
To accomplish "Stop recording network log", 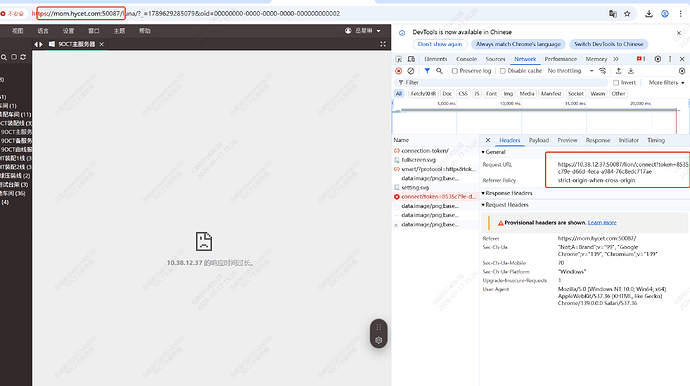I will coord(399,71).
